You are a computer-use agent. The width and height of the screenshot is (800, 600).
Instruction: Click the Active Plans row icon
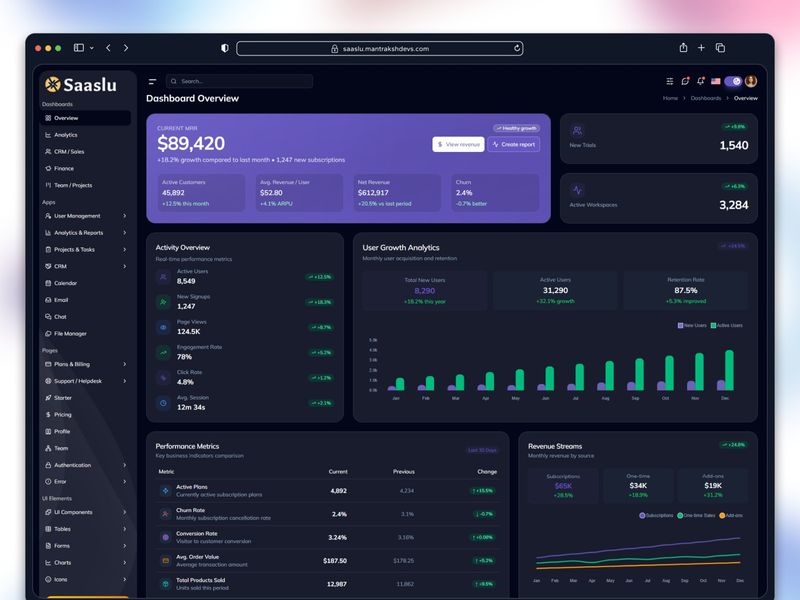(x=165, y=491)
